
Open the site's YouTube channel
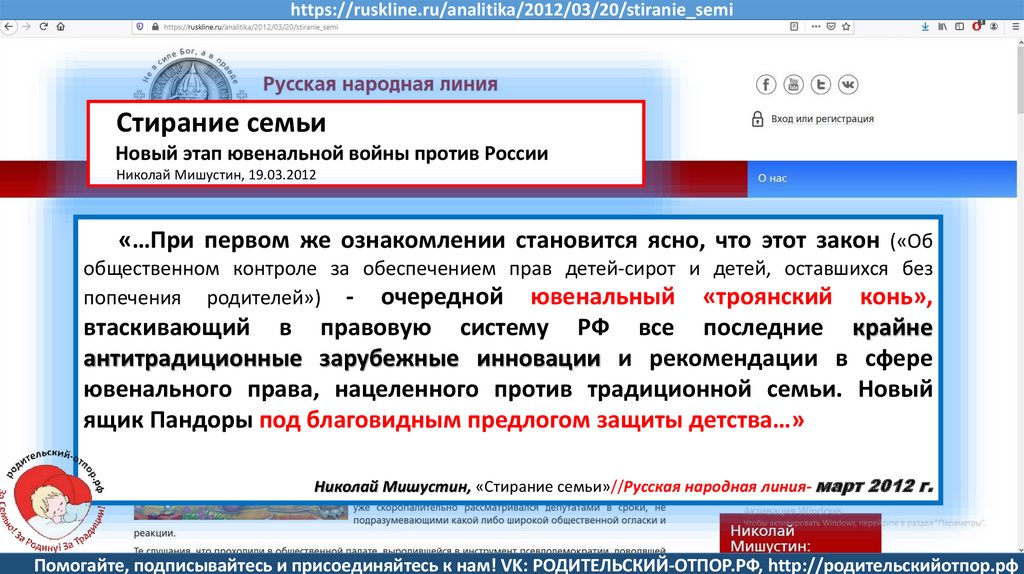pos(793,84)
